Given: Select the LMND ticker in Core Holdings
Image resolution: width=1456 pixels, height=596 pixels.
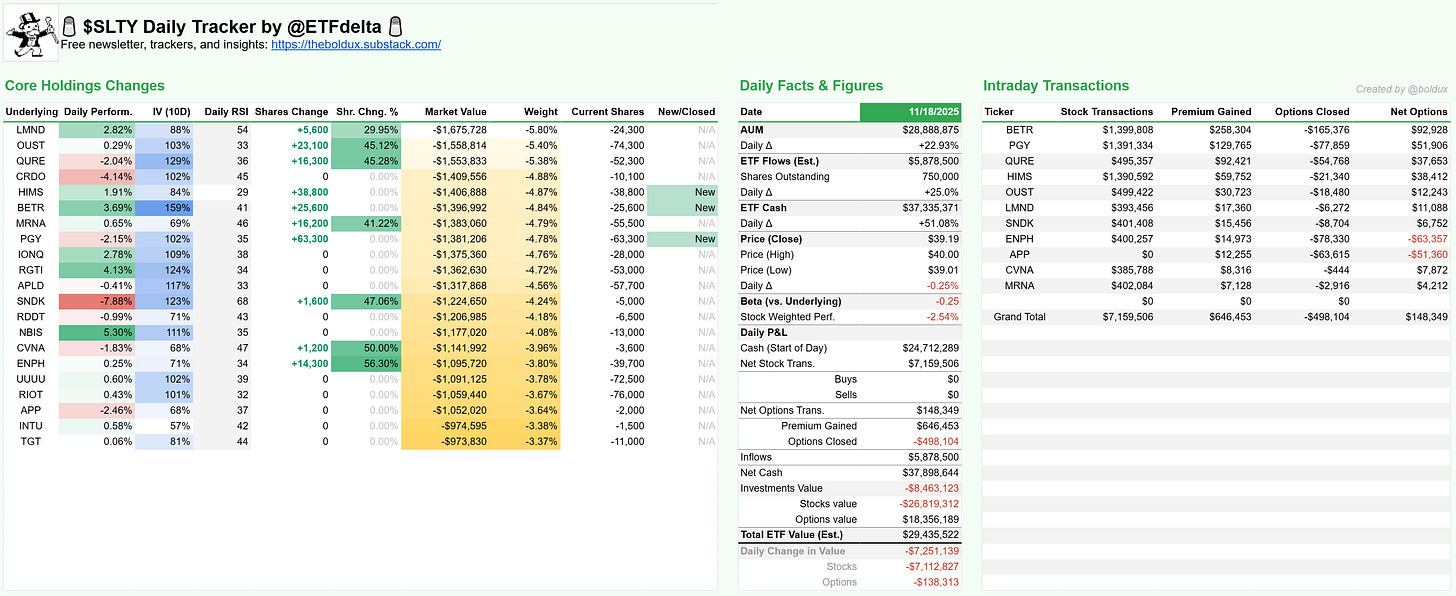Looking at the screenshot, I should (18, 130).
